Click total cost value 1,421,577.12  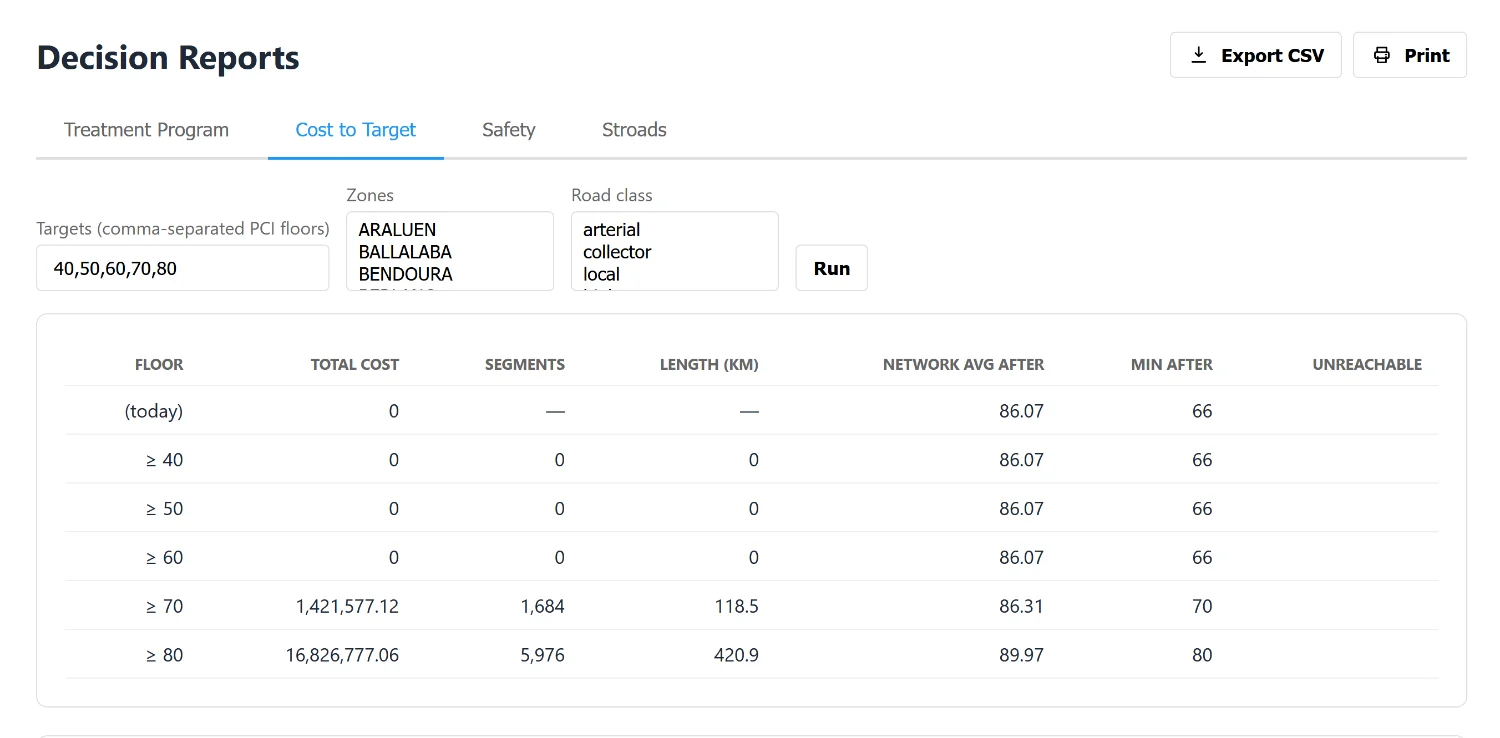(347, 606)
